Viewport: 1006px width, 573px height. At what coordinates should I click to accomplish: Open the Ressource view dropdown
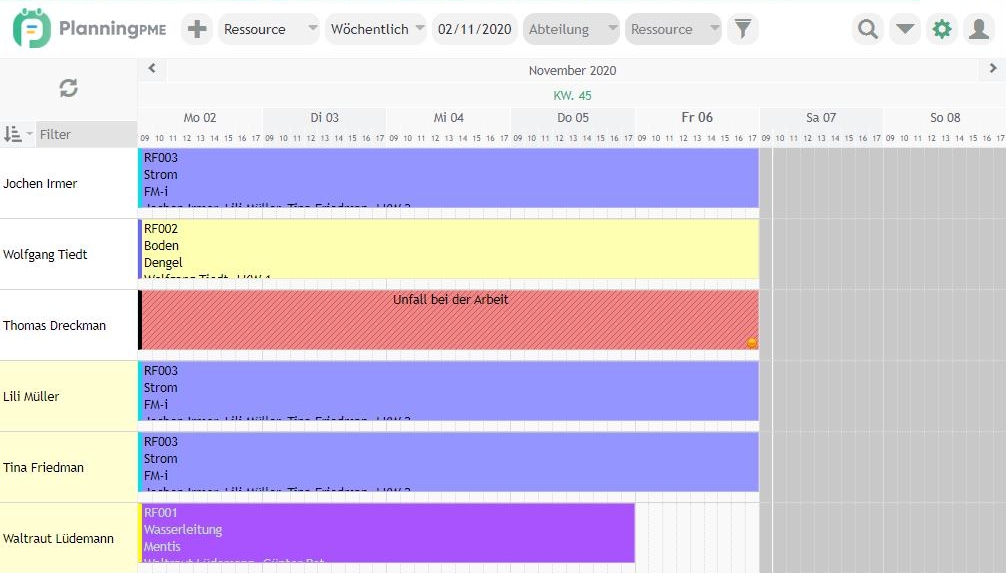point(269,29)
